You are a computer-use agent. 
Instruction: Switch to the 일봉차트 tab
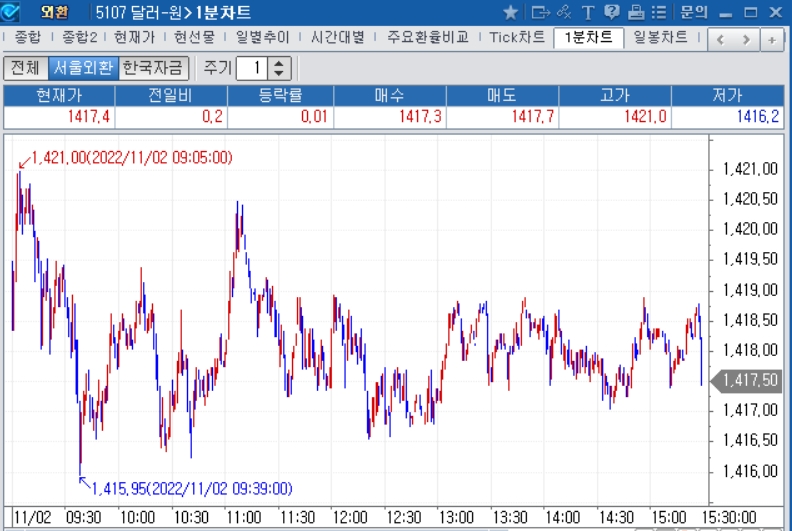point(661,37)
